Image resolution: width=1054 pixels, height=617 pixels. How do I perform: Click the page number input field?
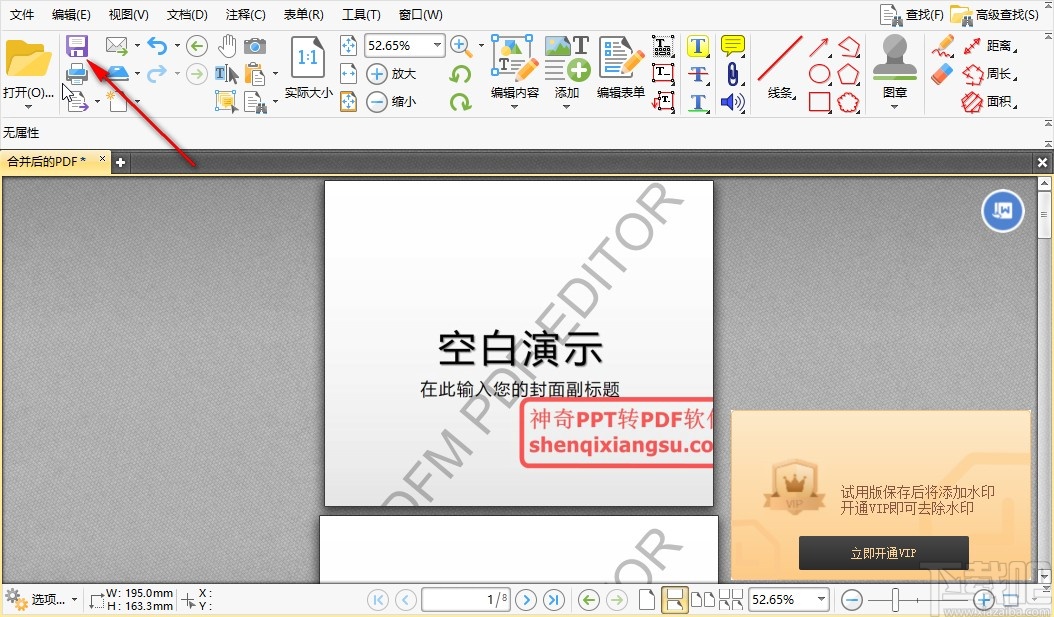[465, 599]
